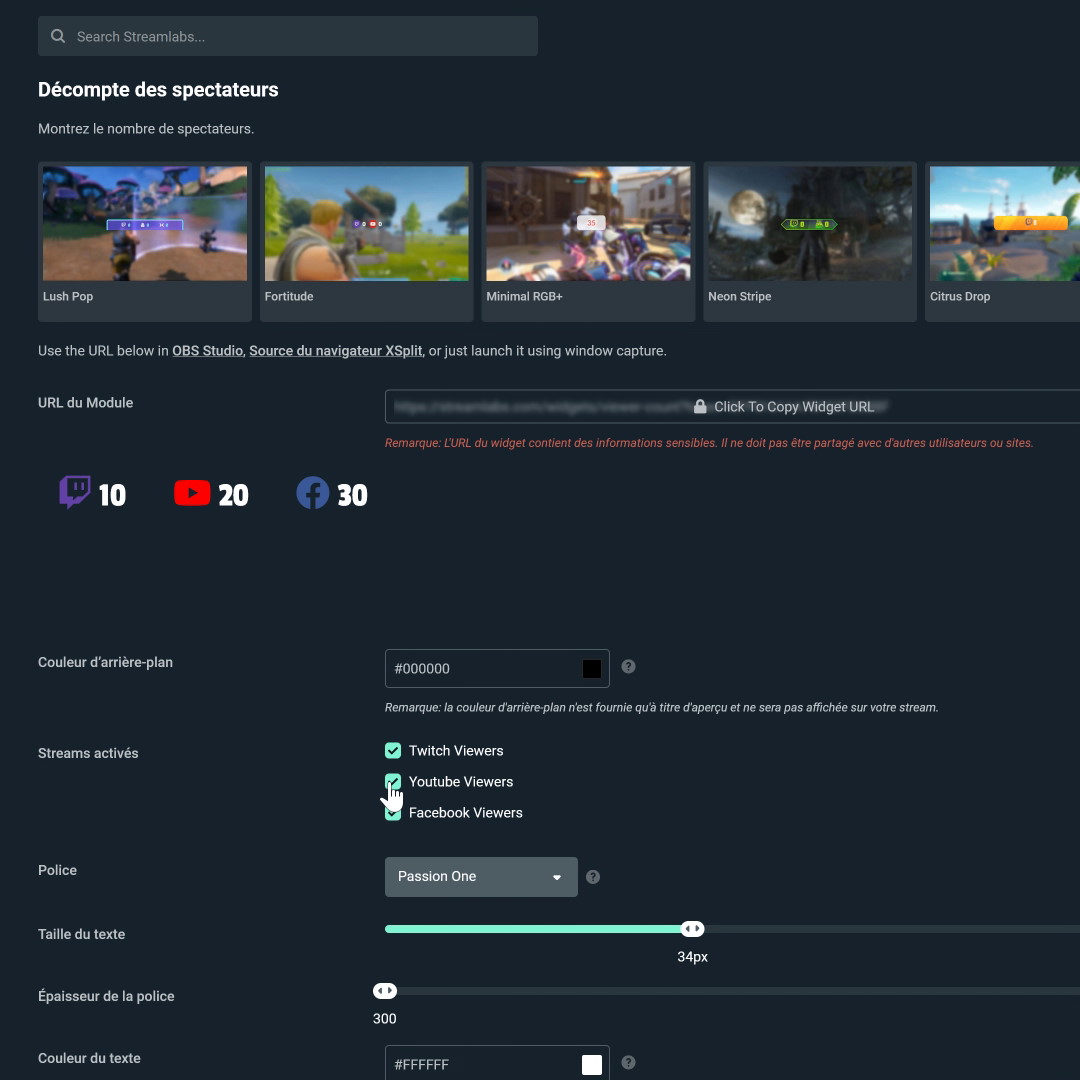Click the Facebook logo in preview
Viewport: 1080px width, 1080px height.
click(x=313, y=493)
